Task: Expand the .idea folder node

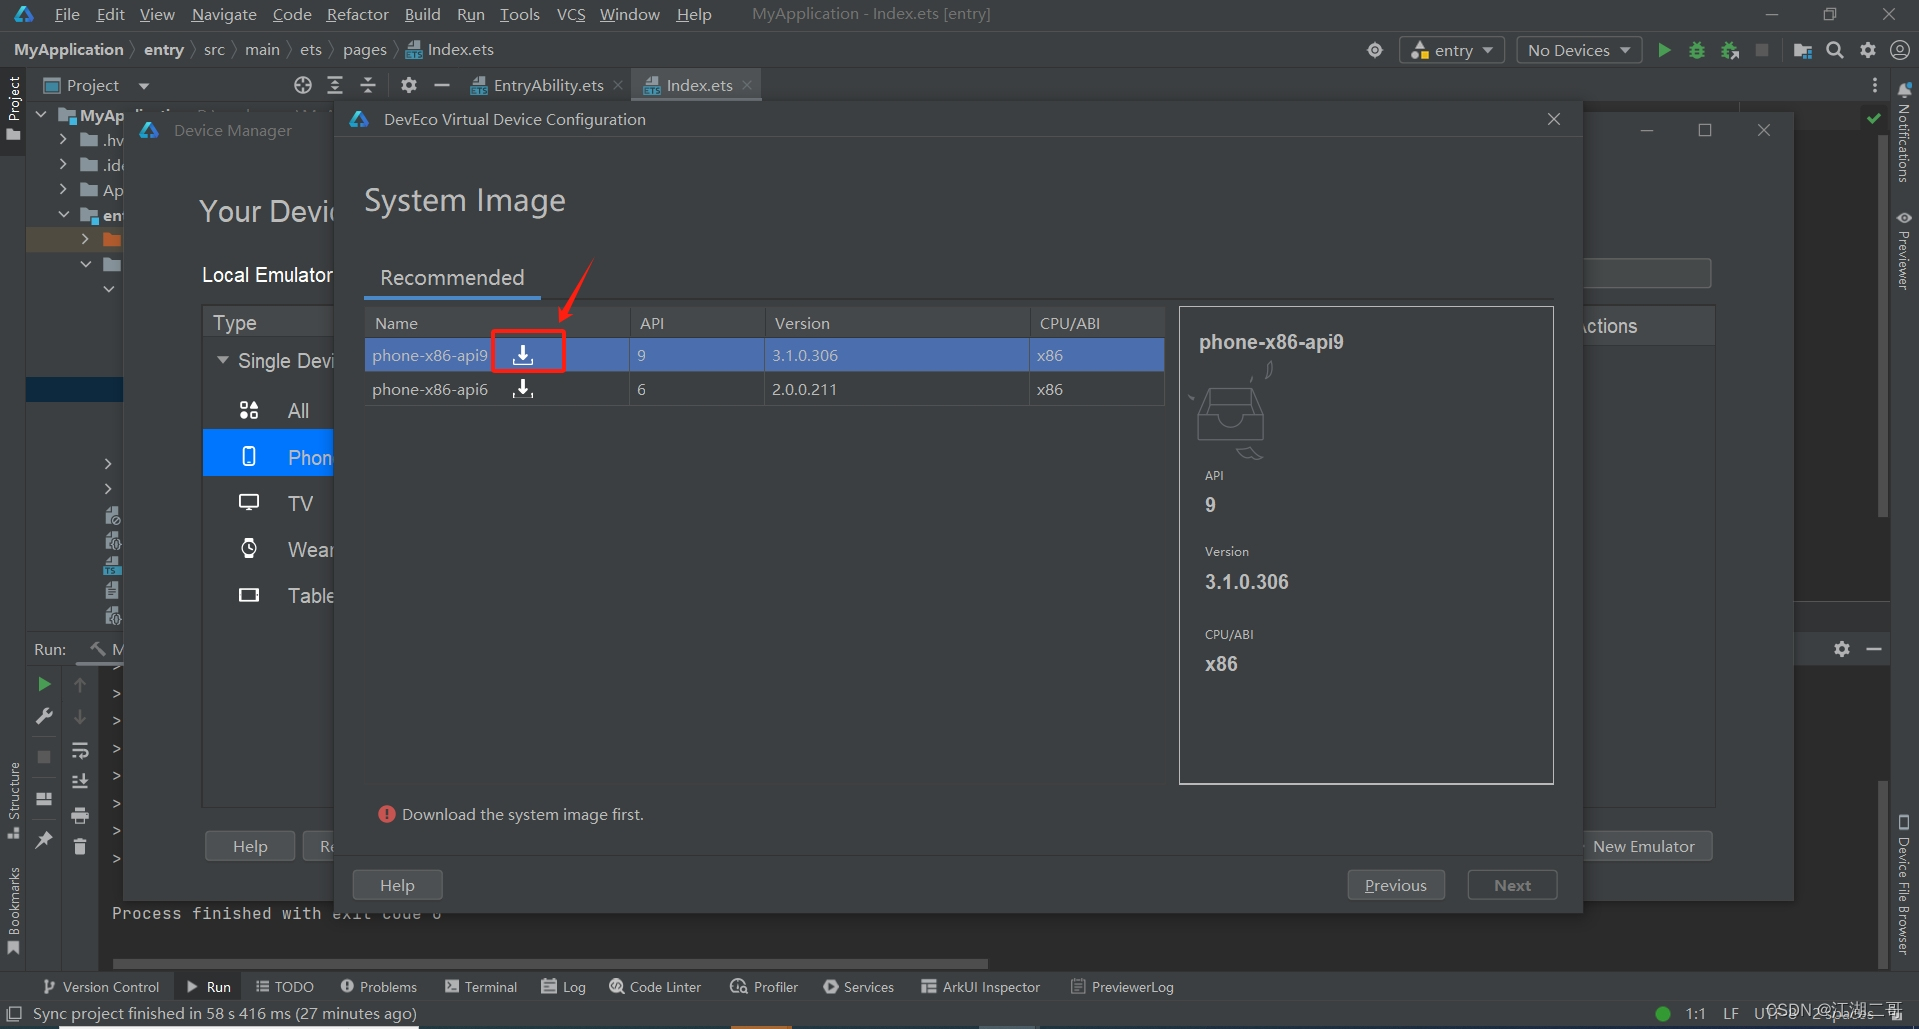Action: [x=63, y=164]
